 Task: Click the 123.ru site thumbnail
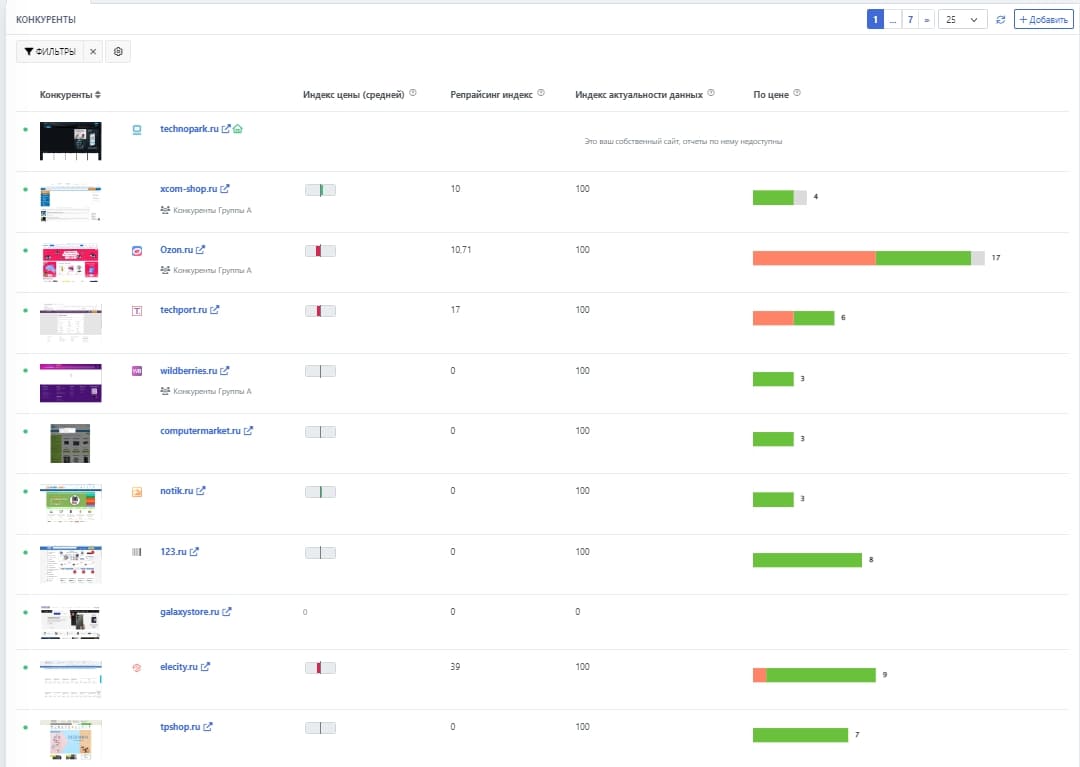point(71,564)
